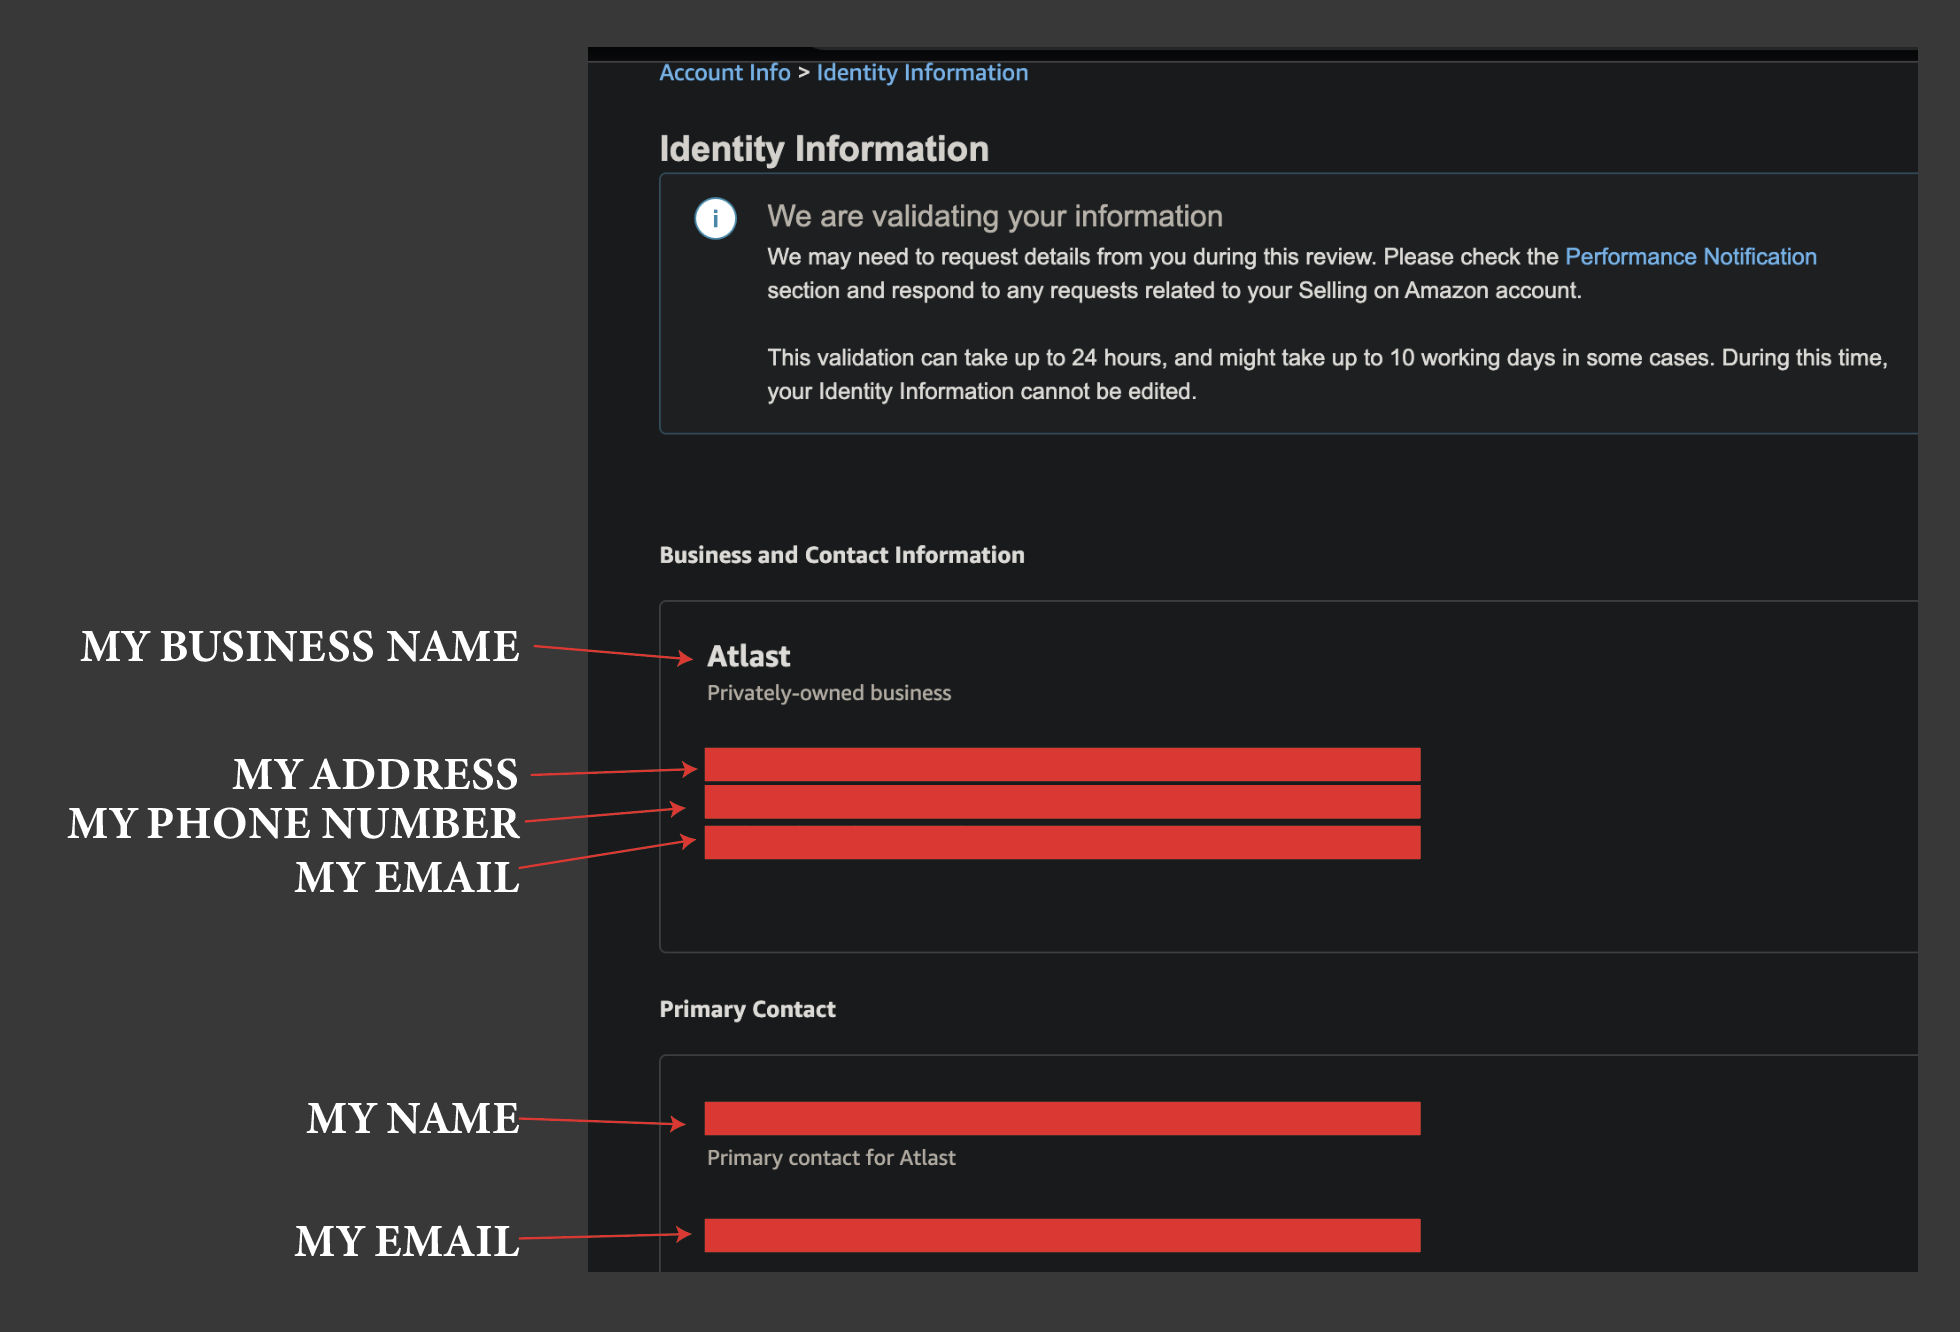Open the Account Info breadcrumb link

pyautogui.click(x=724, y=73)
